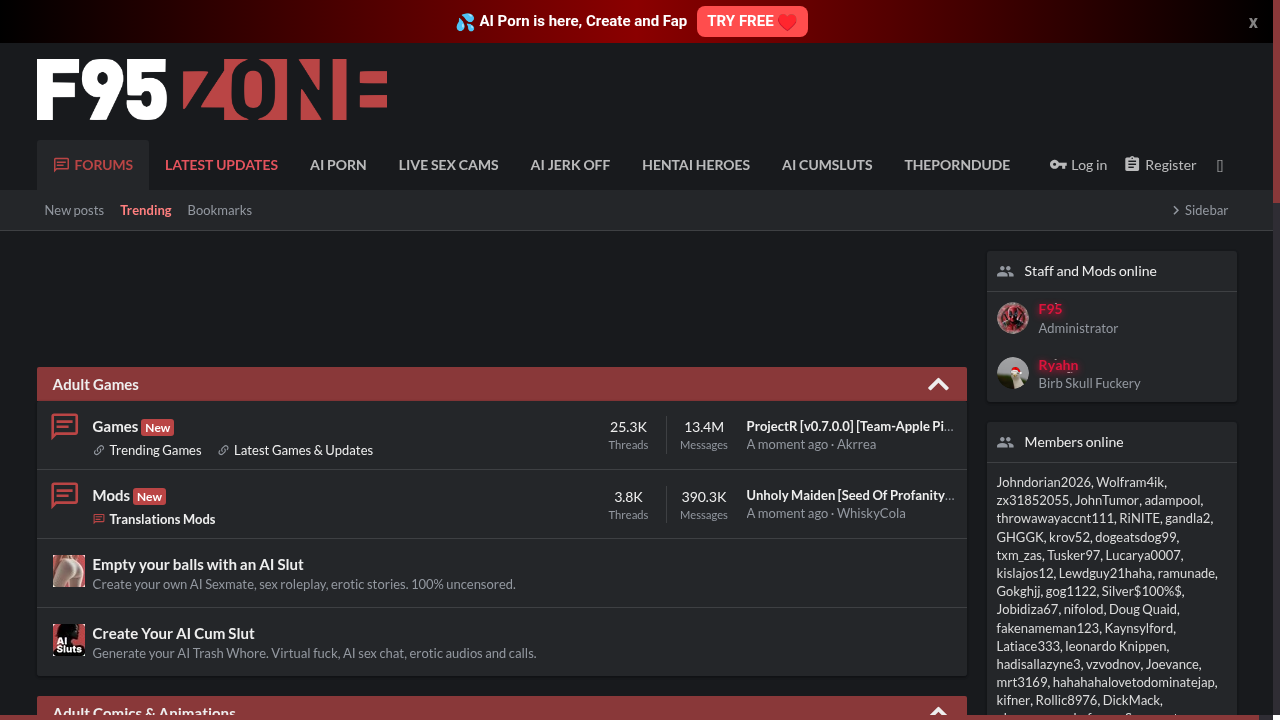Click the link icon beside Latest Games & Updates
The height and width of the screenshot is (720, 1280).
tap(224, 450)
